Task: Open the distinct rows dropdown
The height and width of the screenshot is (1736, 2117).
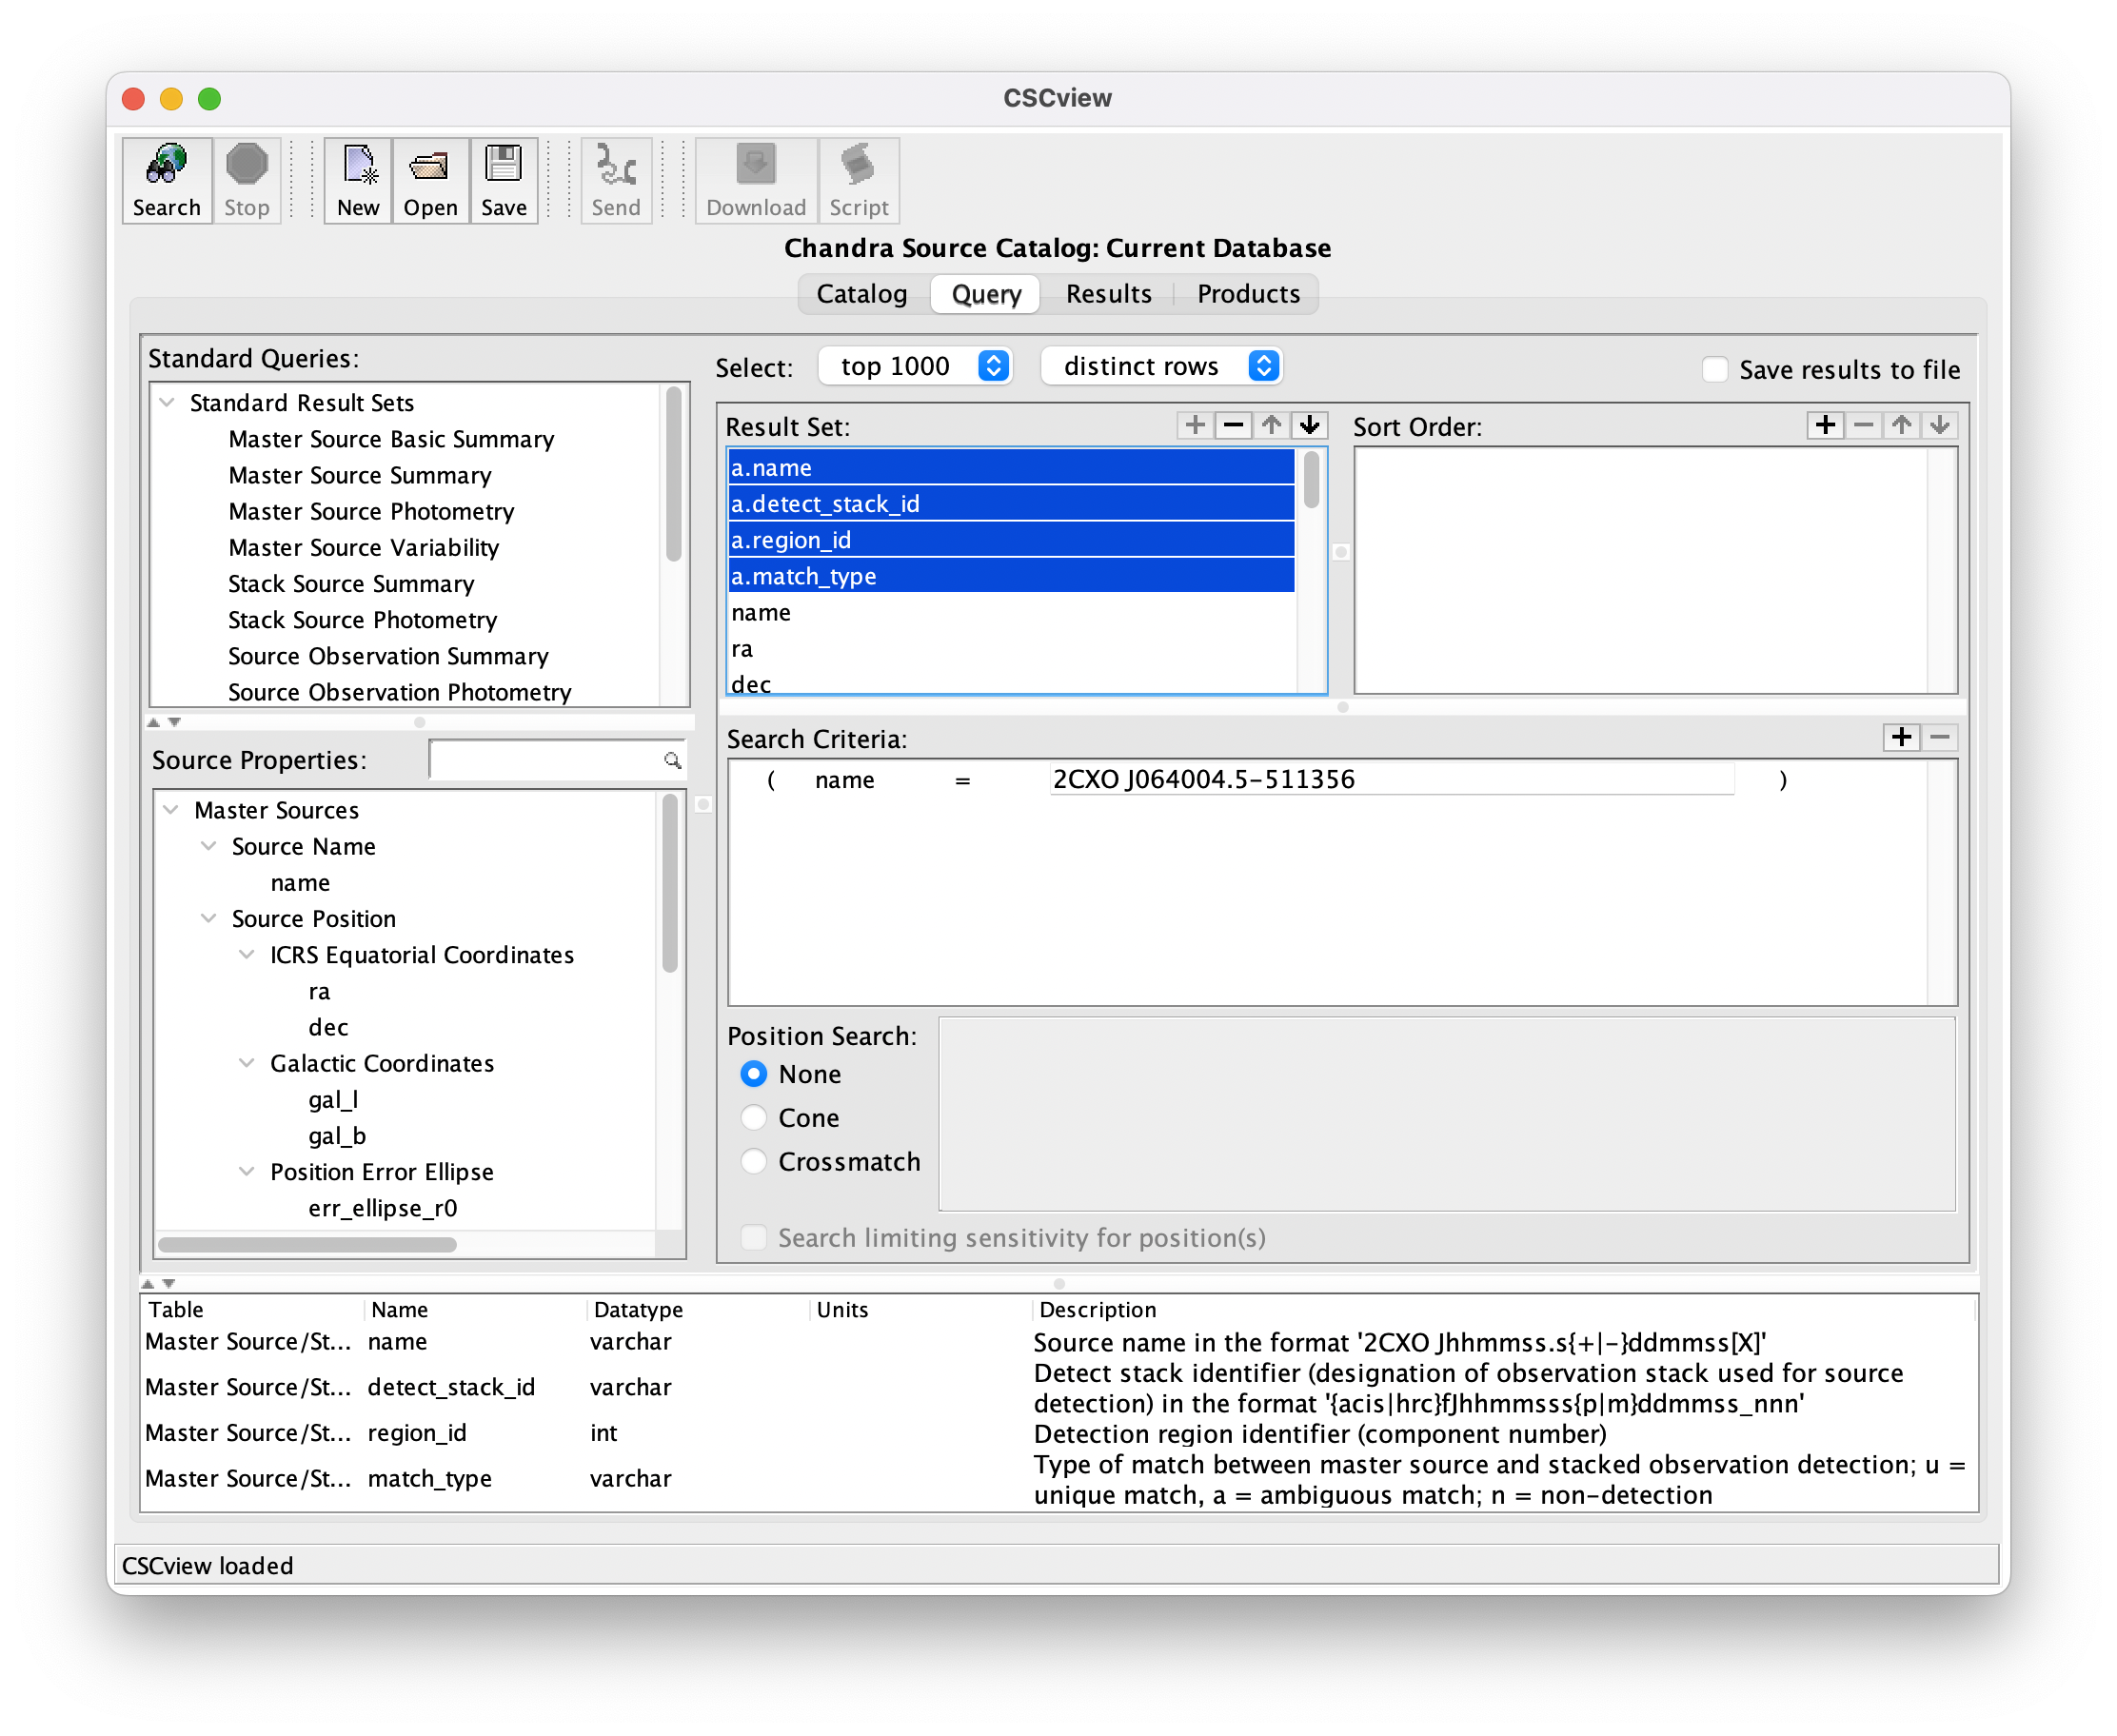Action: pyautogui.click(x=1160, y=366)
